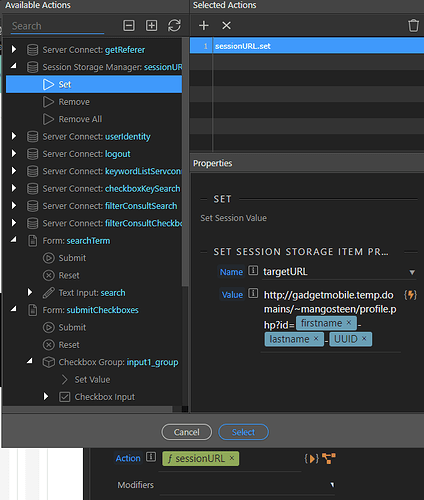The height and width of the screenshot is (500, 424).
Task: Open the dynamic data picker for Value
Action: 410,295
